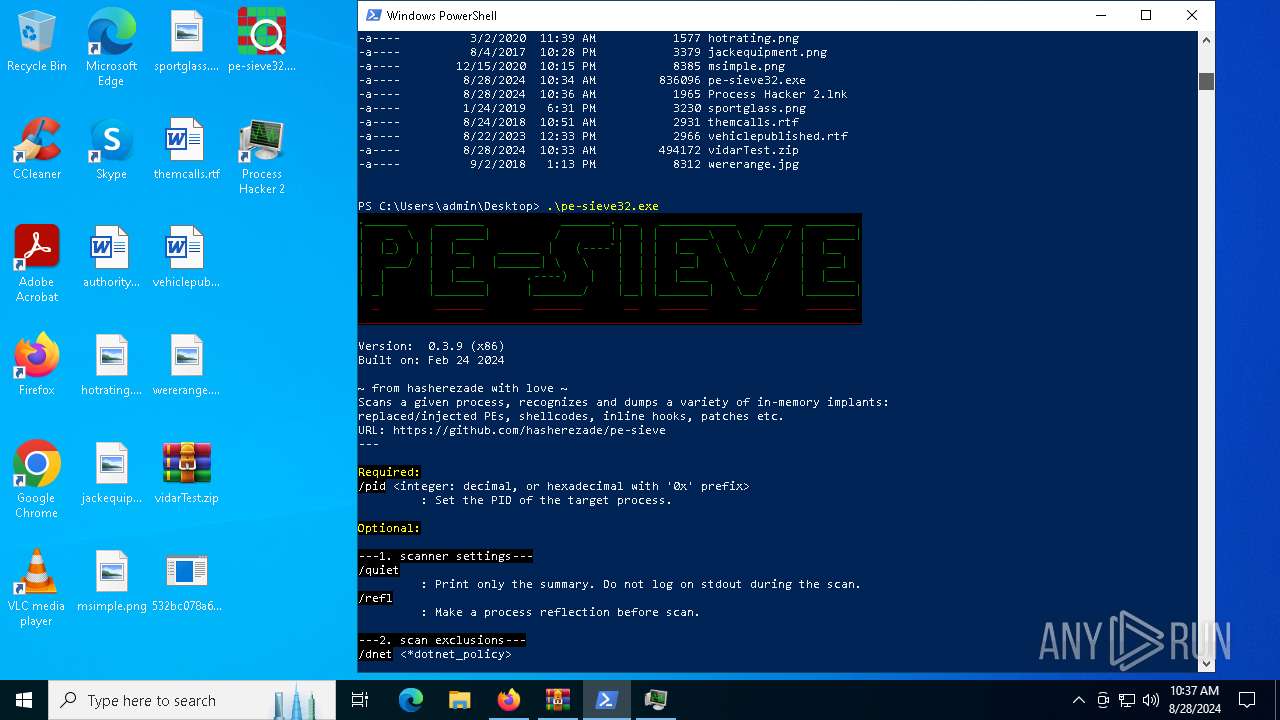Launch Google Chrome from desktop
Viewport: 1280px width, 720px height.
tap(36, 480)
